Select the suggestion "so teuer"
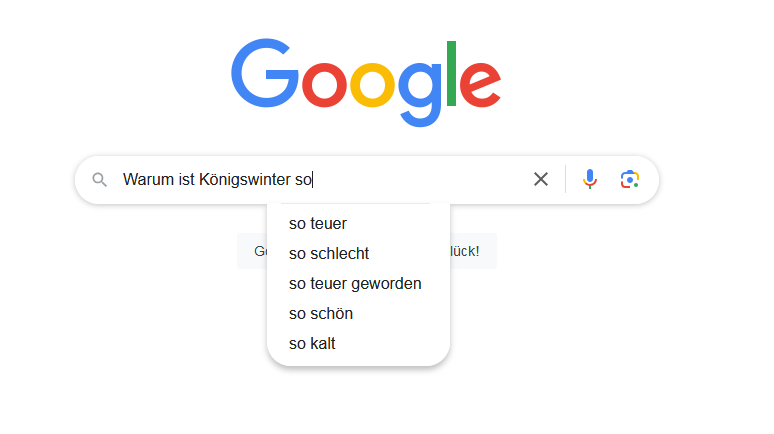 coord(318,223)
